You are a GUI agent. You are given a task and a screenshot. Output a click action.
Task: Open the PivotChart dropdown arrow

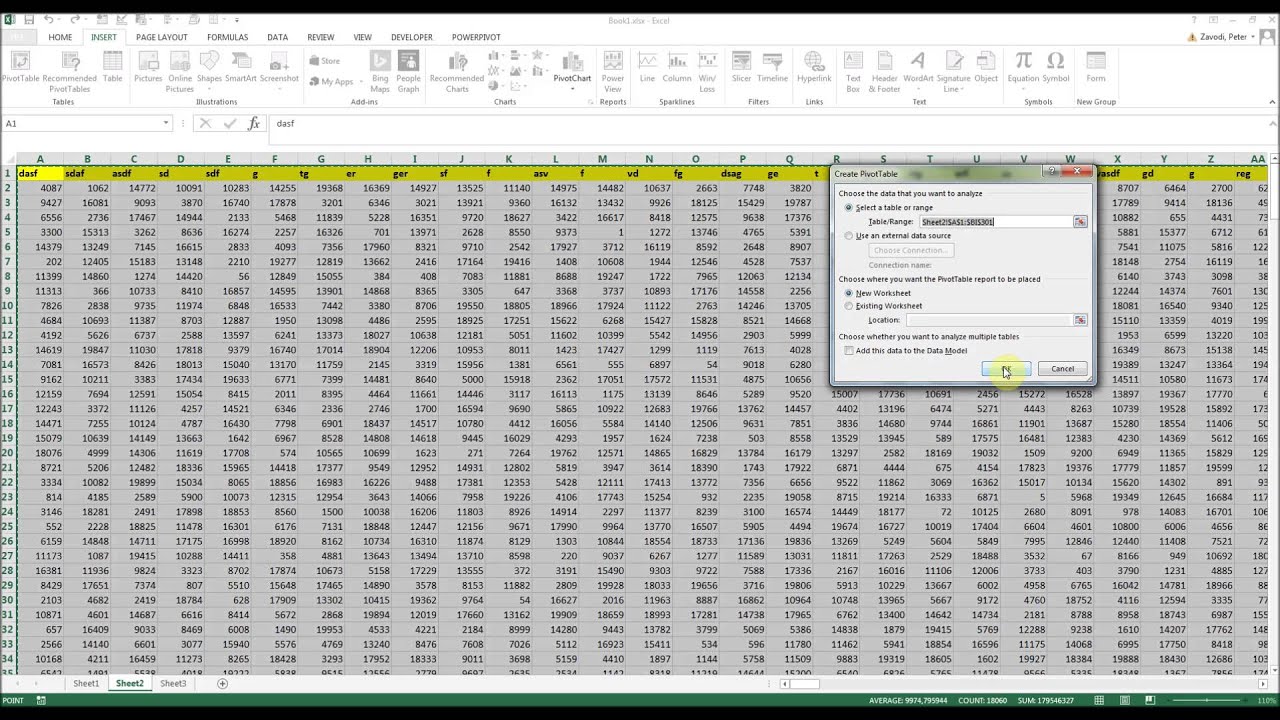click(572, 88)
